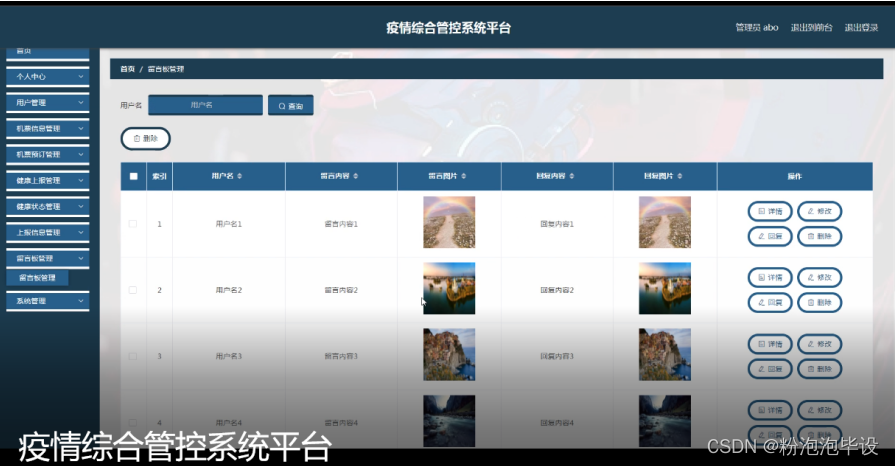Click 删除 in the 用户名3 row
This screenshot has width=895, height=466.
pyautogui.click(x=820, y=369)
